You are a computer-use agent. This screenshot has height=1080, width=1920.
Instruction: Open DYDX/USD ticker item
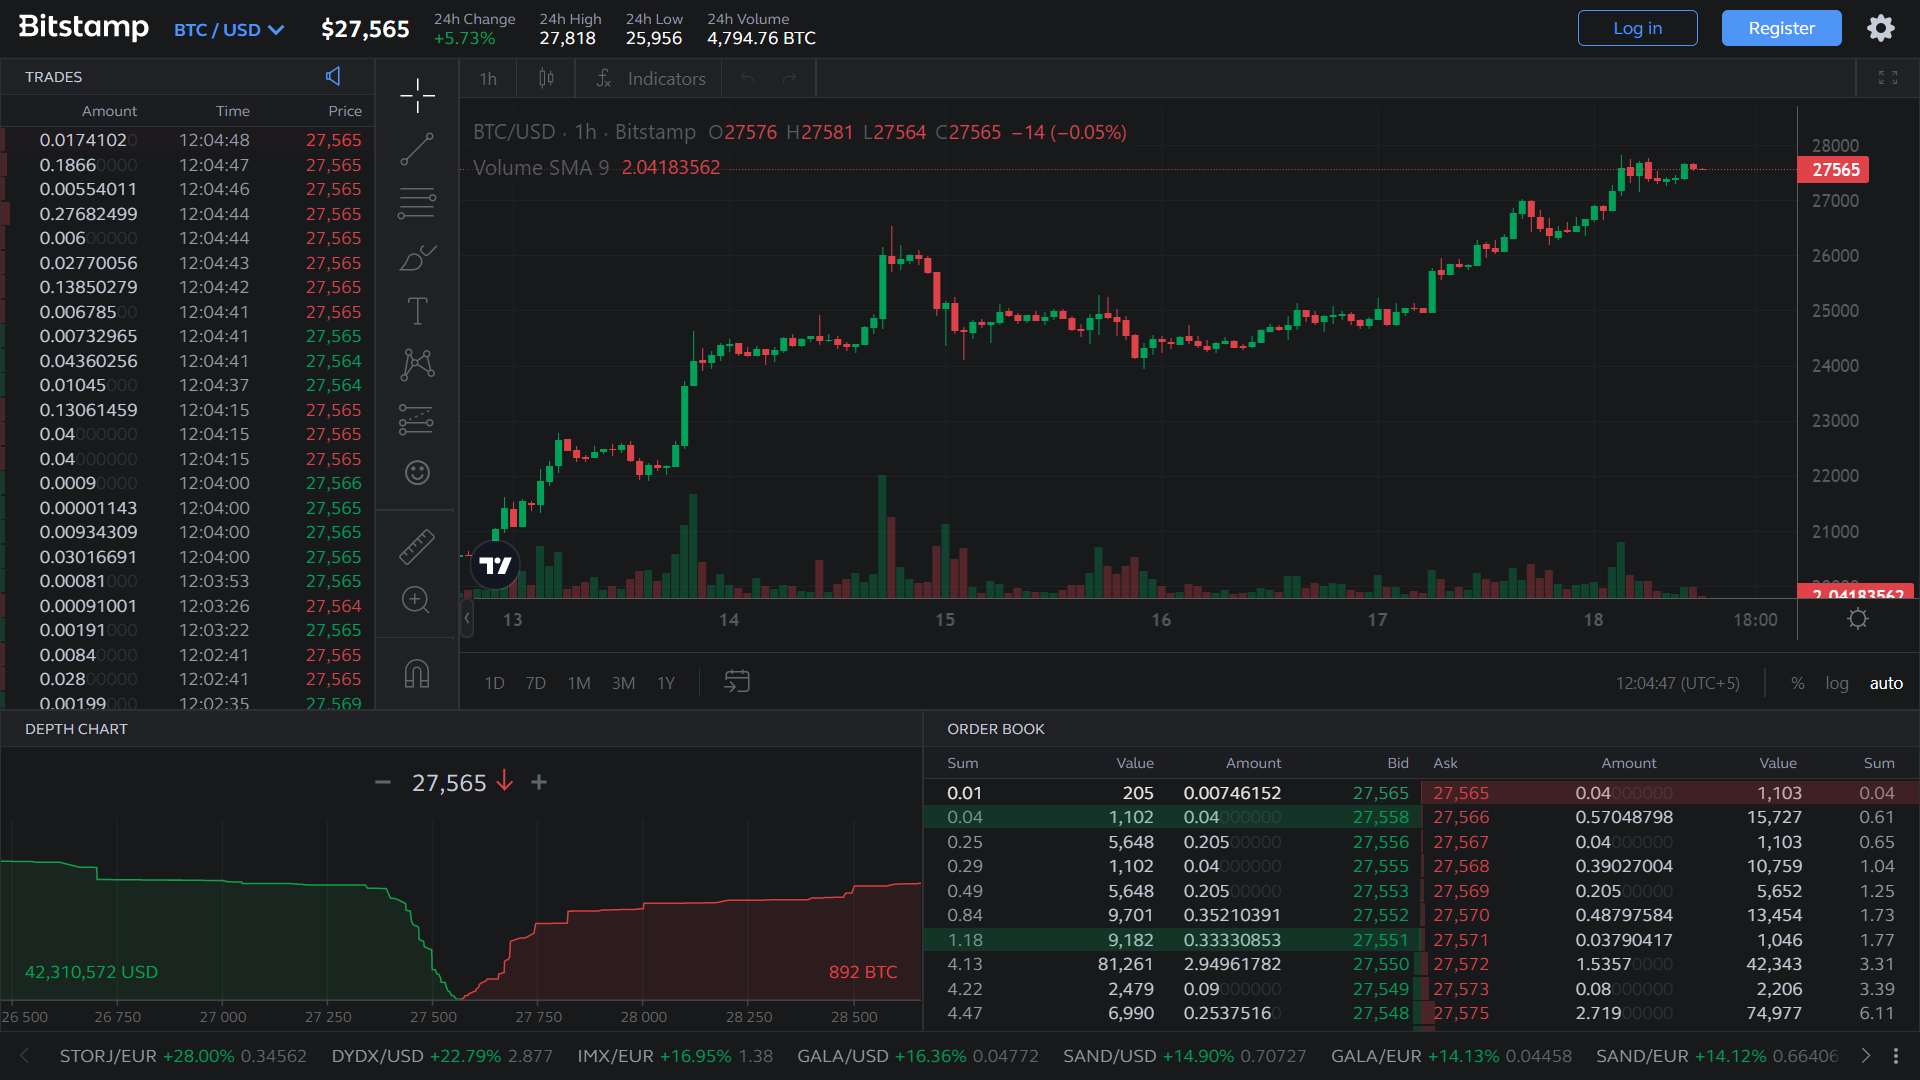point(442,1056)
